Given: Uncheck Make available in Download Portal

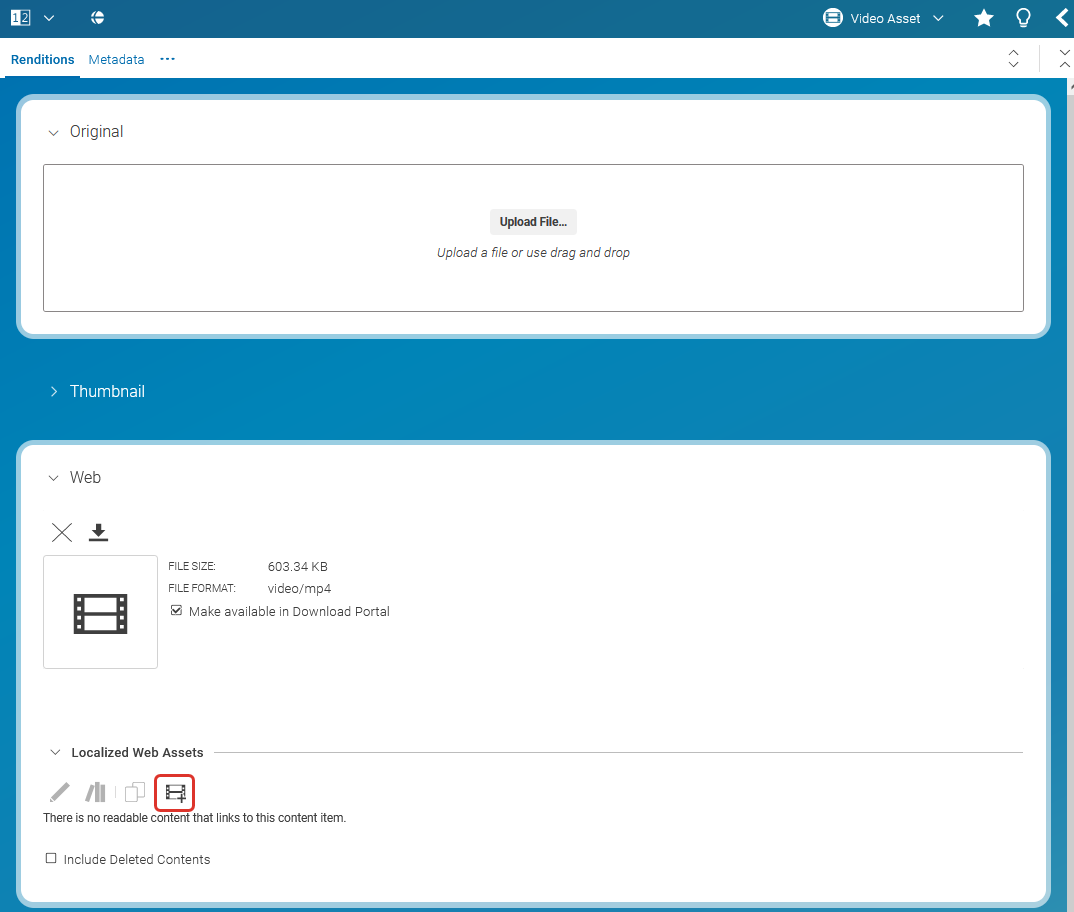Looking at the screenshot, I should point(177,611).
